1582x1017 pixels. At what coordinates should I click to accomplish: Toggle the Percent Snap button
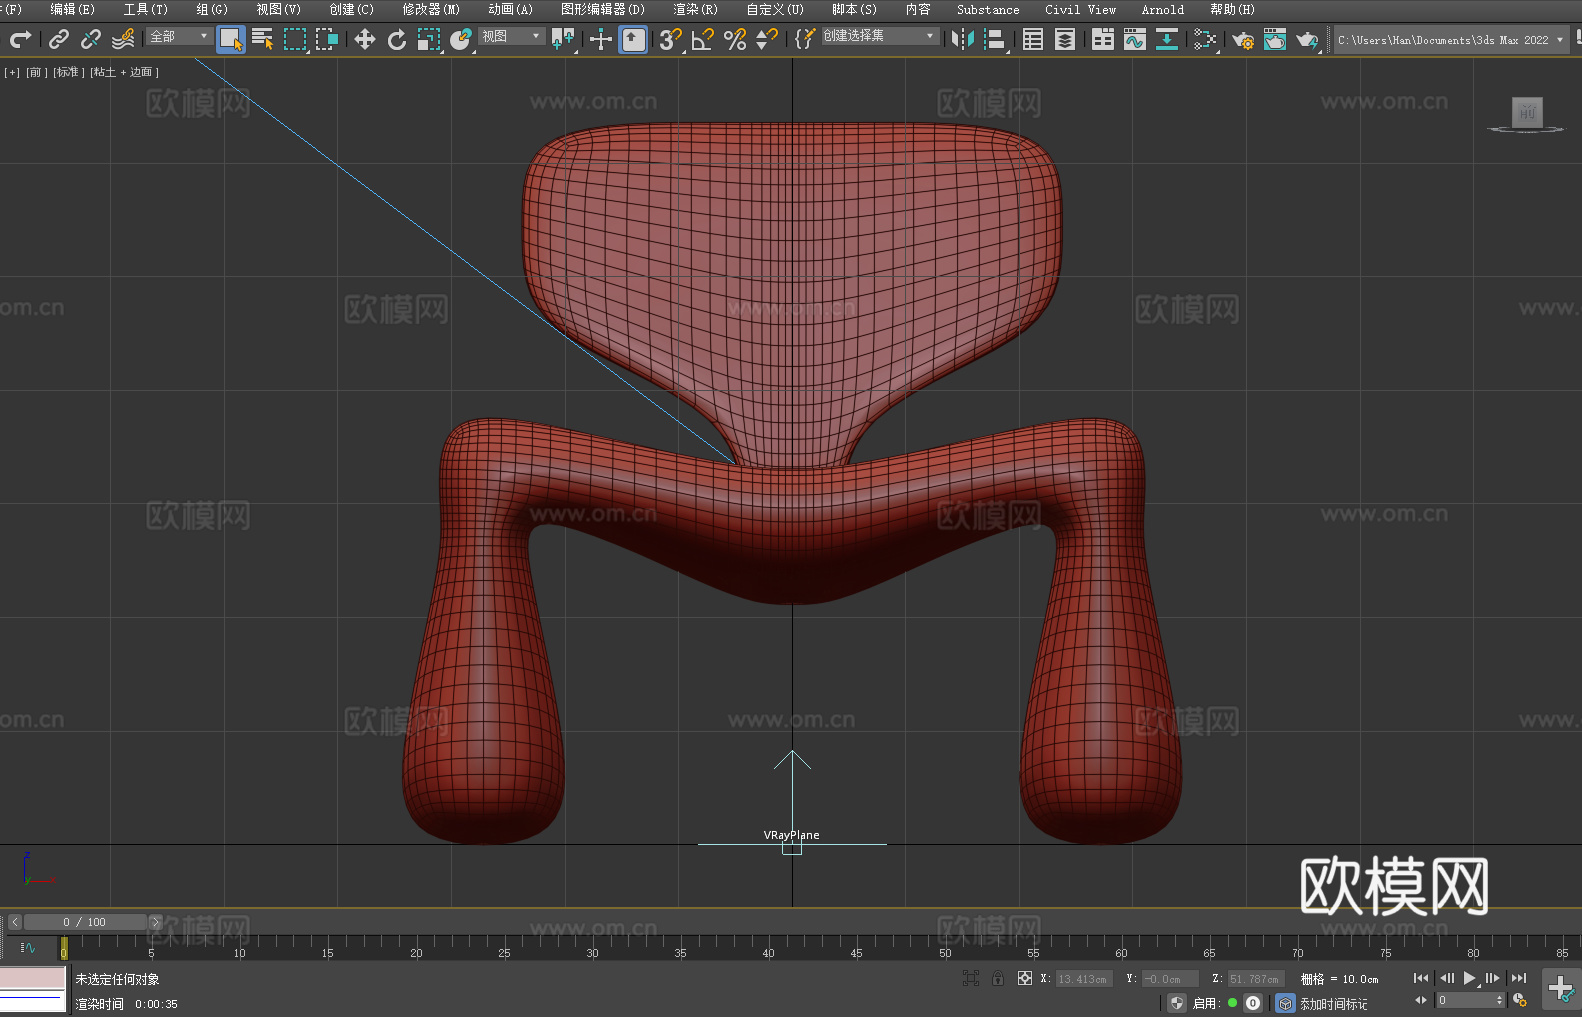pos(735,39)
